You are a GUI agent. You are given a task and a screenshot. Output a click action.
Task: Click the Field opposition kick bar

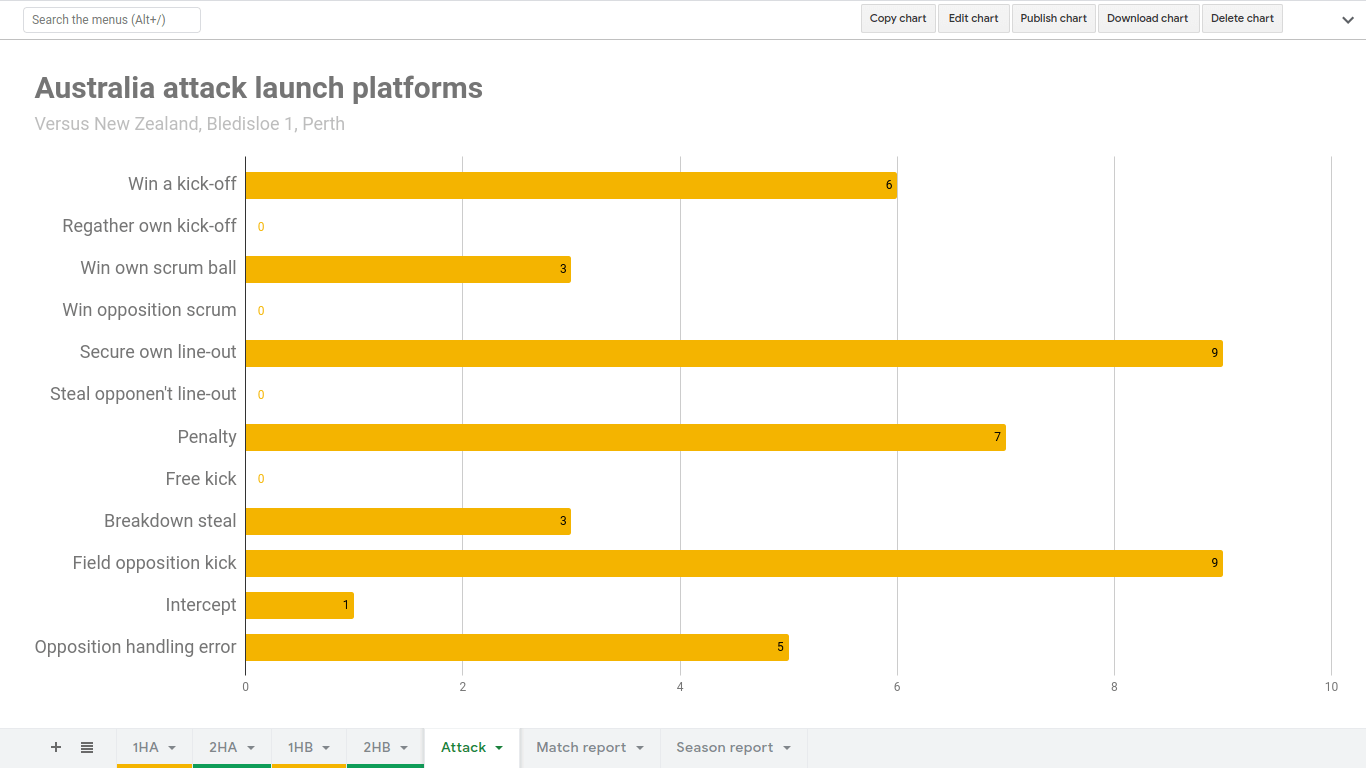(734, 563)
